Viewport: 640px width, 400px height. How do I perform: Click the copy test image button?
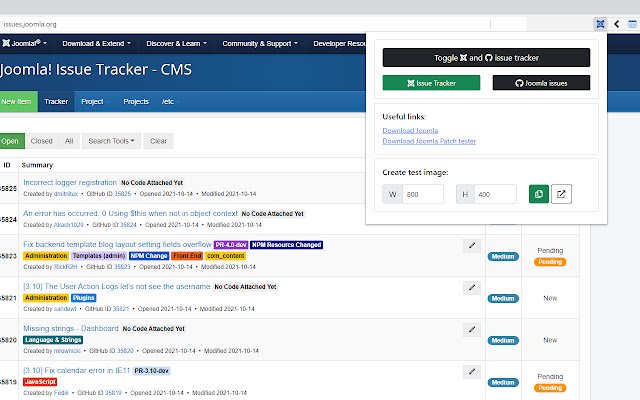click(x=539, y=194)
